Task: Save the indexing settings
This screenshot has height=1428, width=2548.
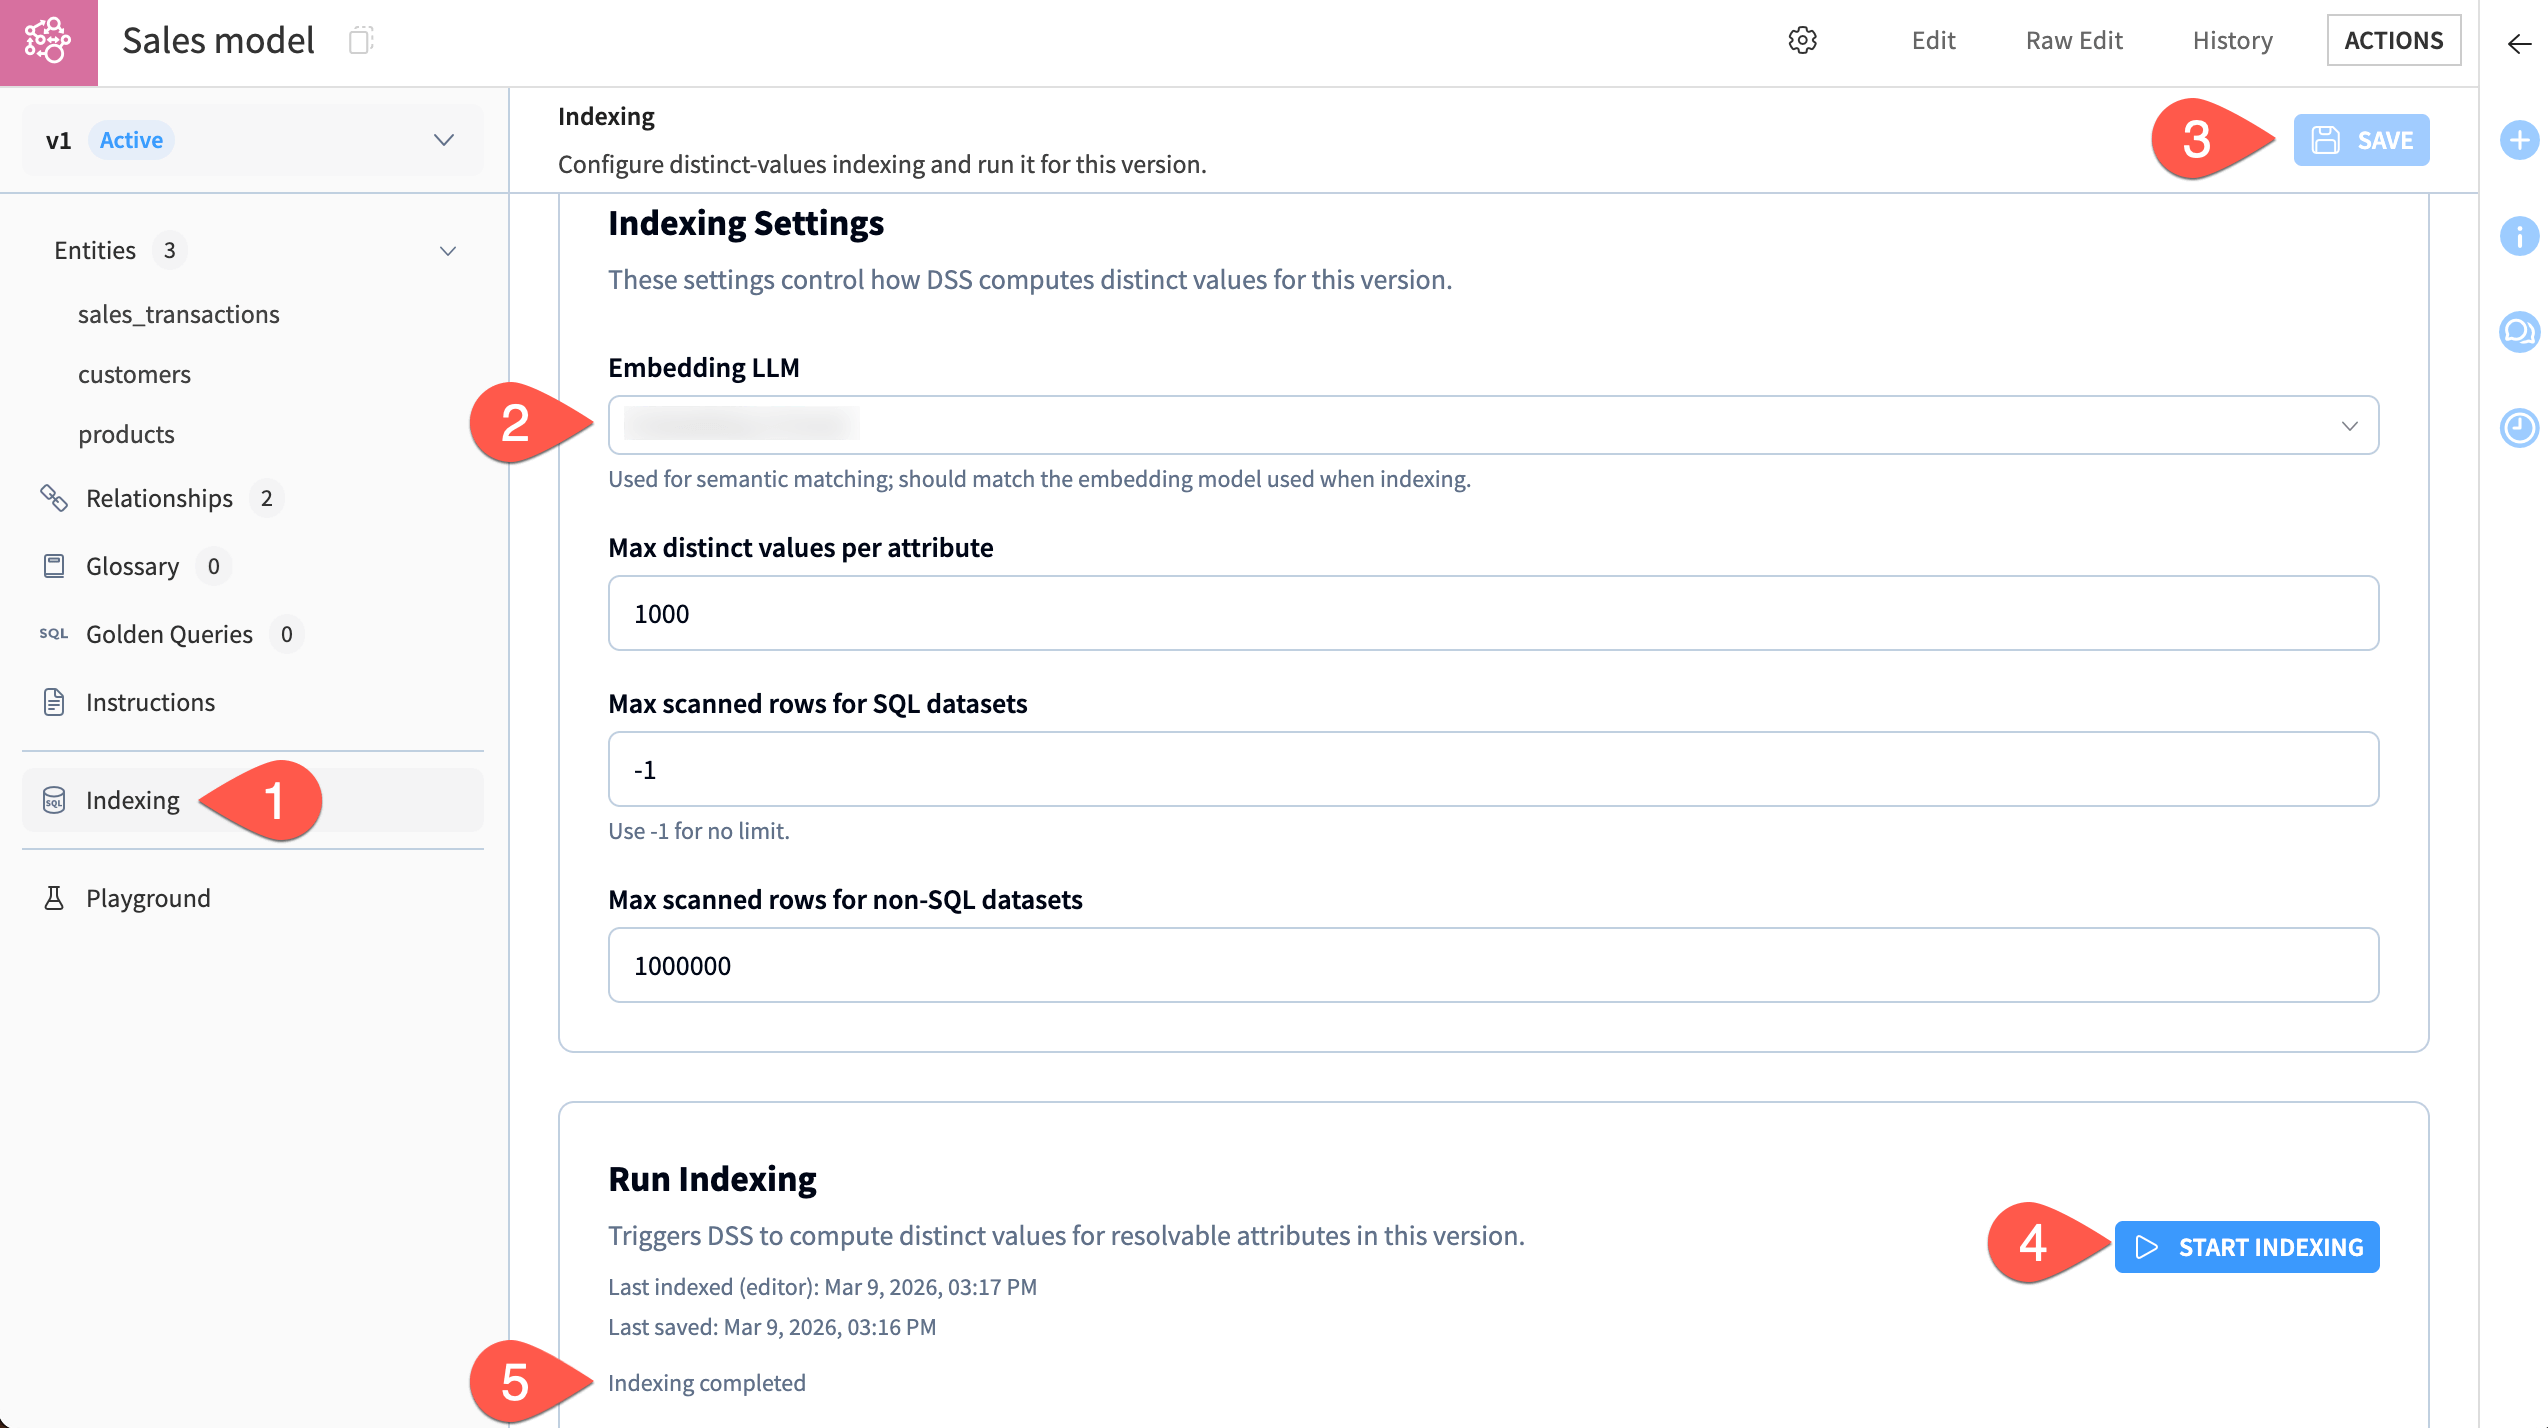Action: pos(2361,140)
